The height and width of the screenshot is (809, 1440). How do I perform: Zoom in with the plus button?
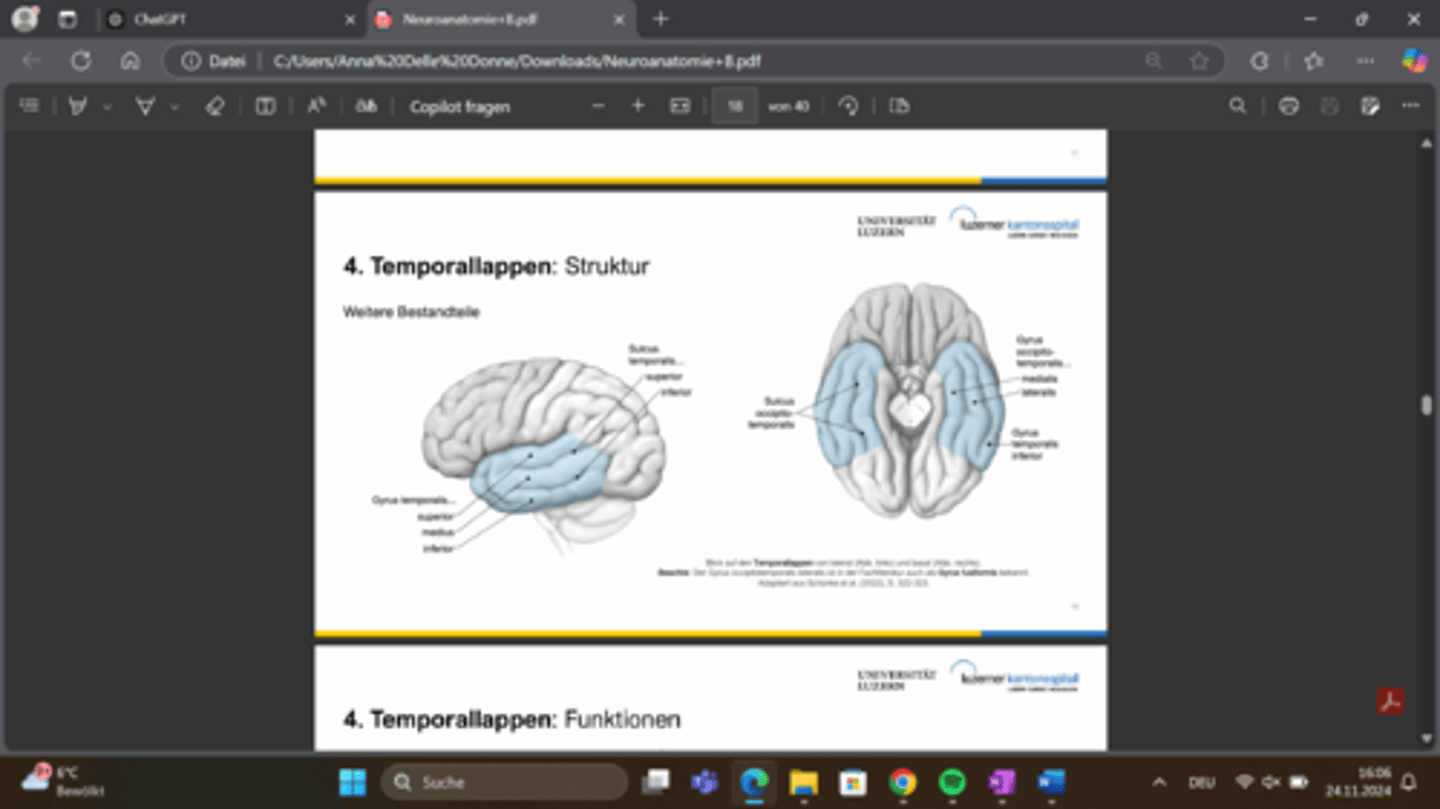tap(638, 106)
